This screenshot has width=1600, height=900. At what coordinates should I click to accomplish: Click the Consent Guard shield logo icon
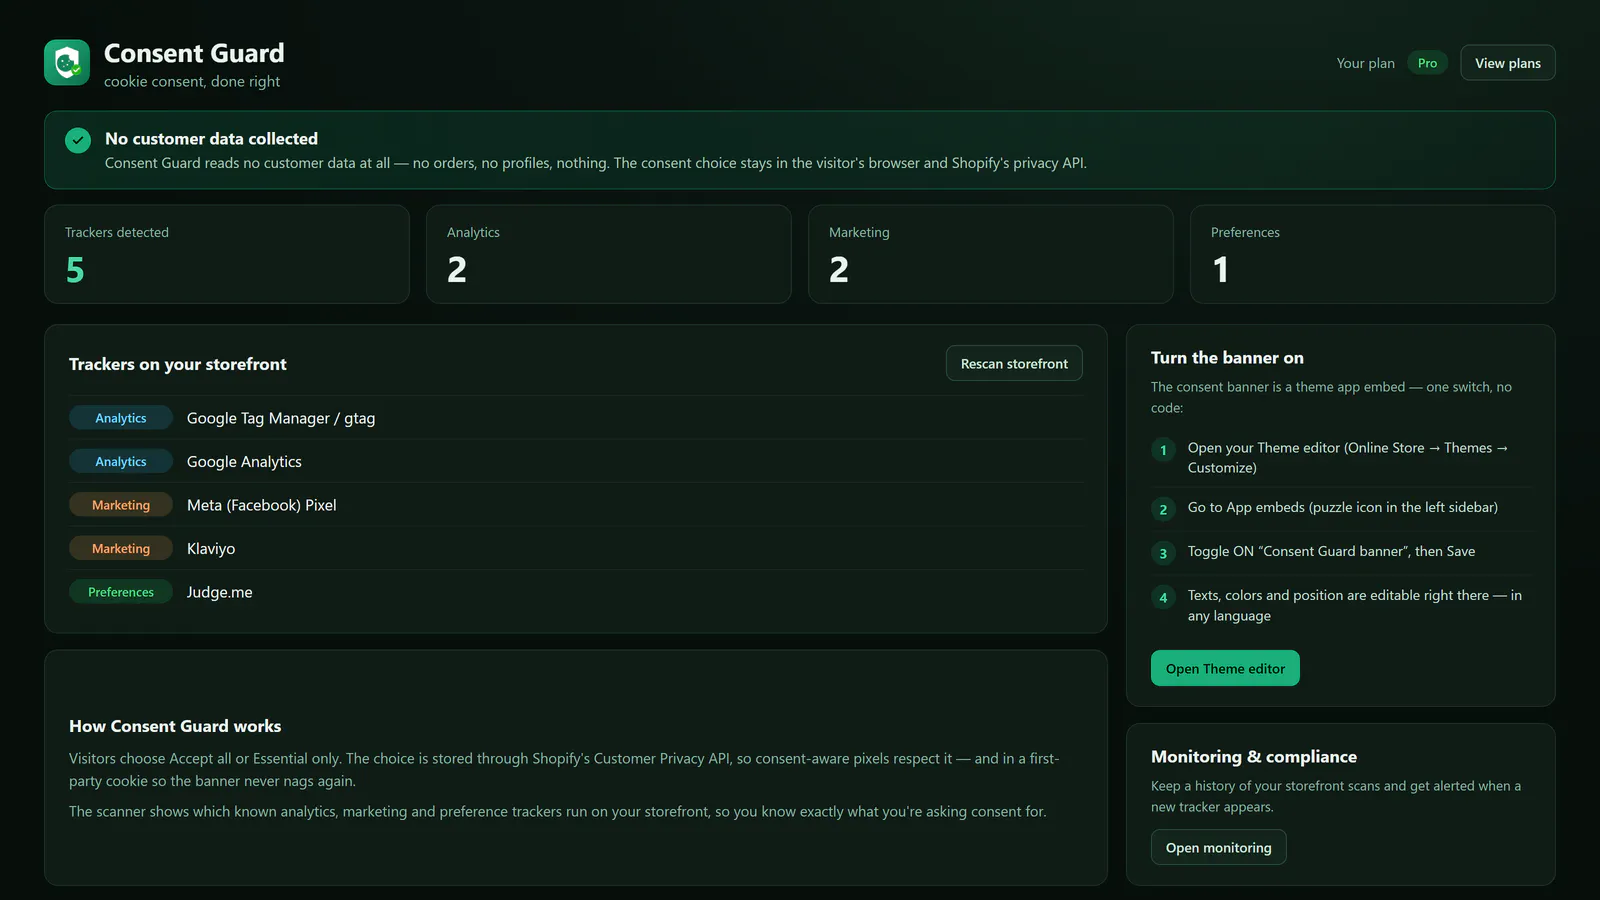pyautogui.click(x=67, y=63)
